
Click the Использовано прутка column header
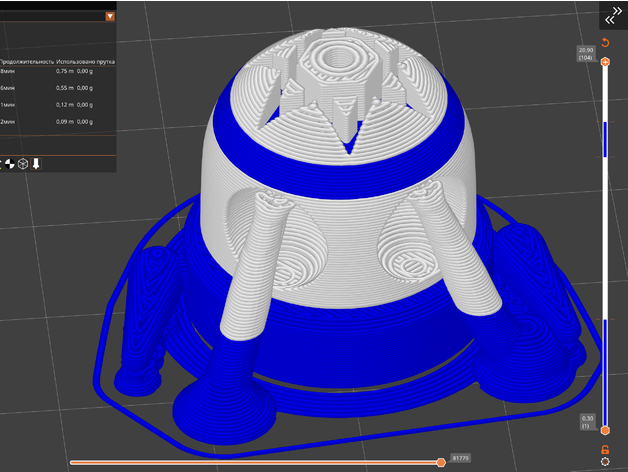tap(86, 61)
